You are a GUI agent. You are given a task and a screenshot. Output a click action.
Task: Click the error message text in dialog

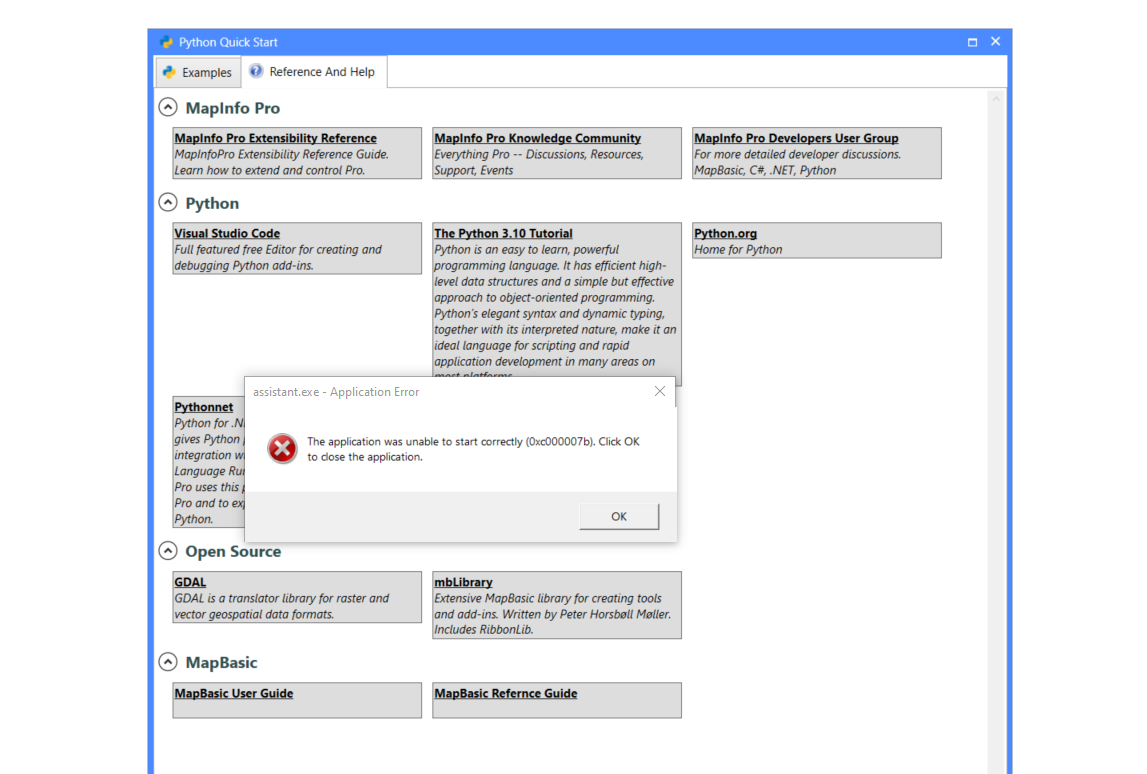pos(473,449)
